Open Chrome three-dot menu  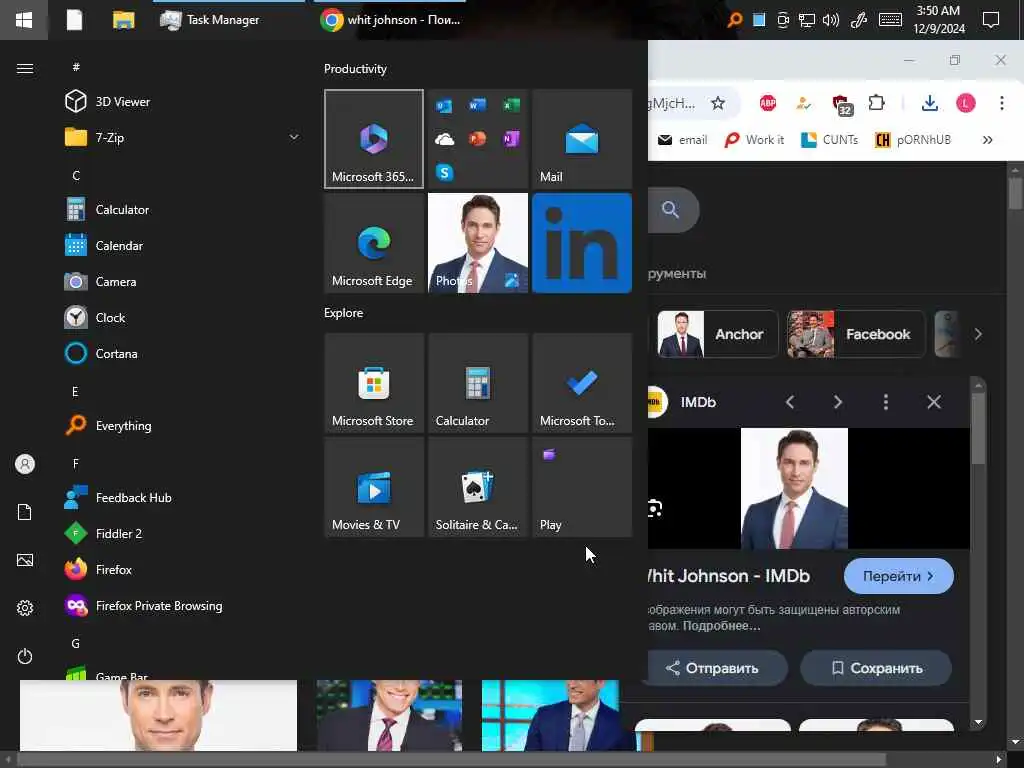point(1001,103)
